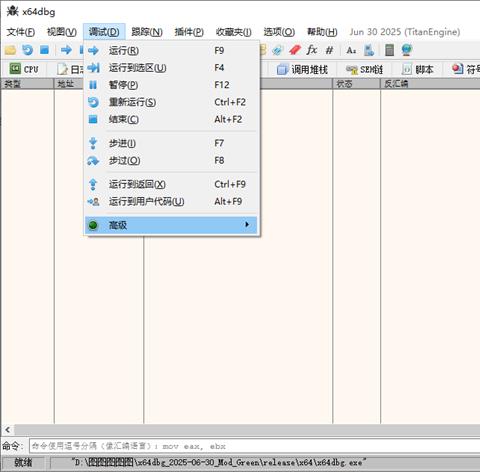The image size is (480, 472).
Task: Open the 视图(V) menu
Action: click(62, 32)
